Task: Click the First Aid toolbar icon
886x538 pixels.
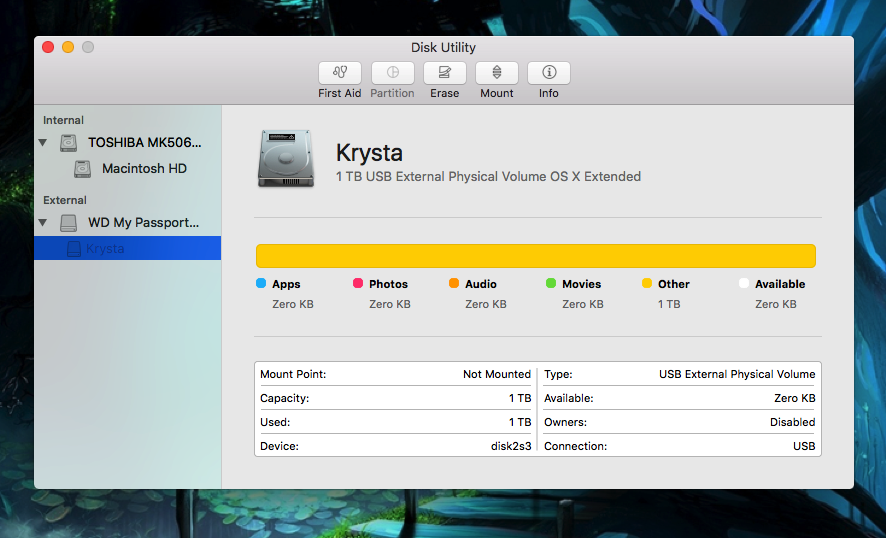Action: 339,73
